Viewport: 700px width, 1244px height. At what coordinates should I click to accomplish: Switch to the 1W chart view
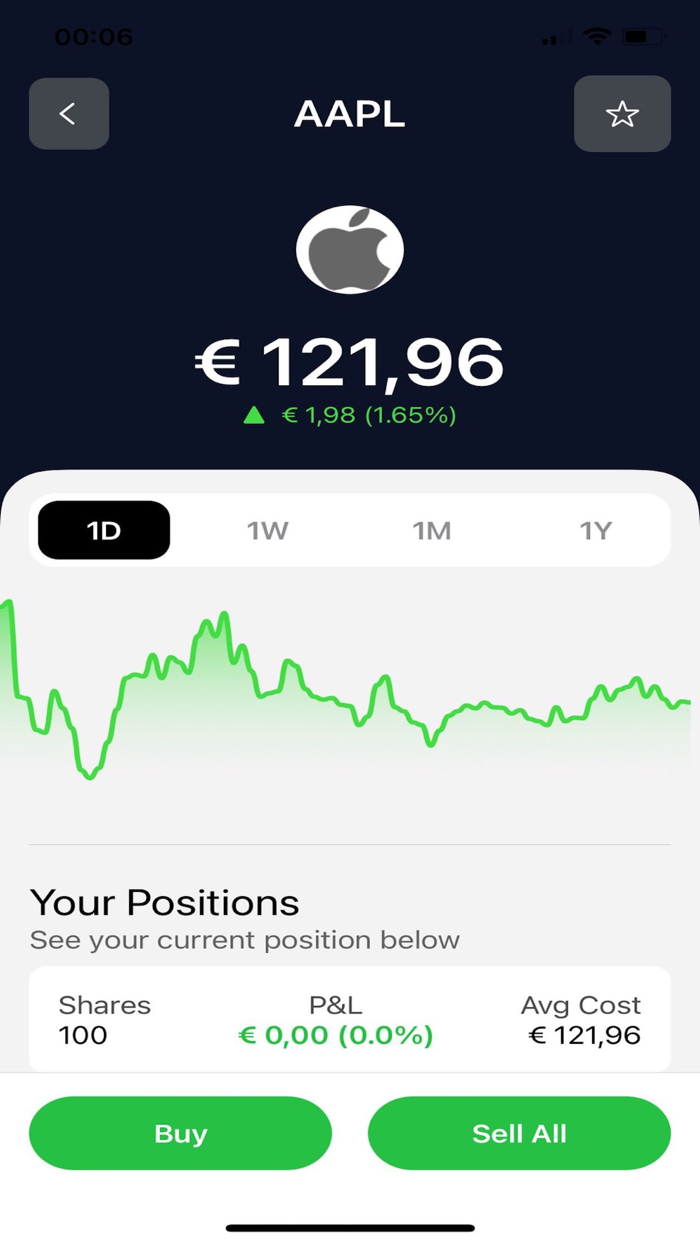[266, 530]
